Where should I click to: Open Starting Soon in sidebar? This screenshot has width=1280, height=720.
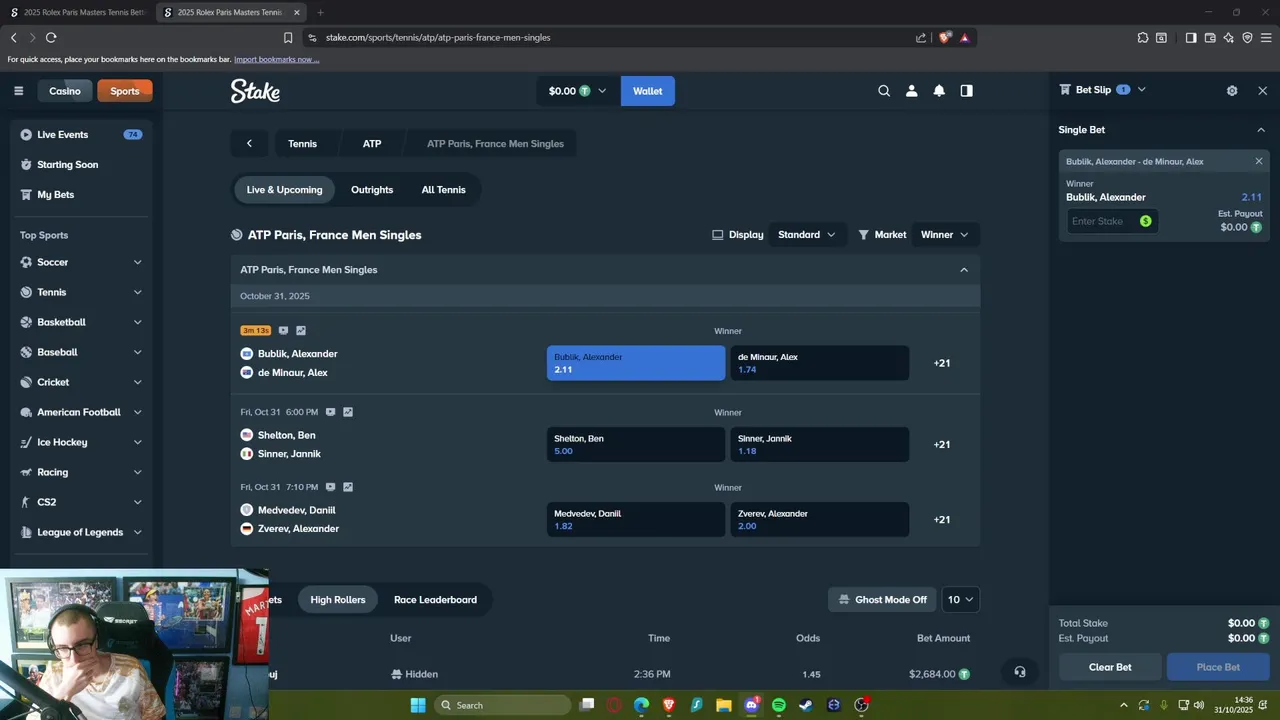81,164
